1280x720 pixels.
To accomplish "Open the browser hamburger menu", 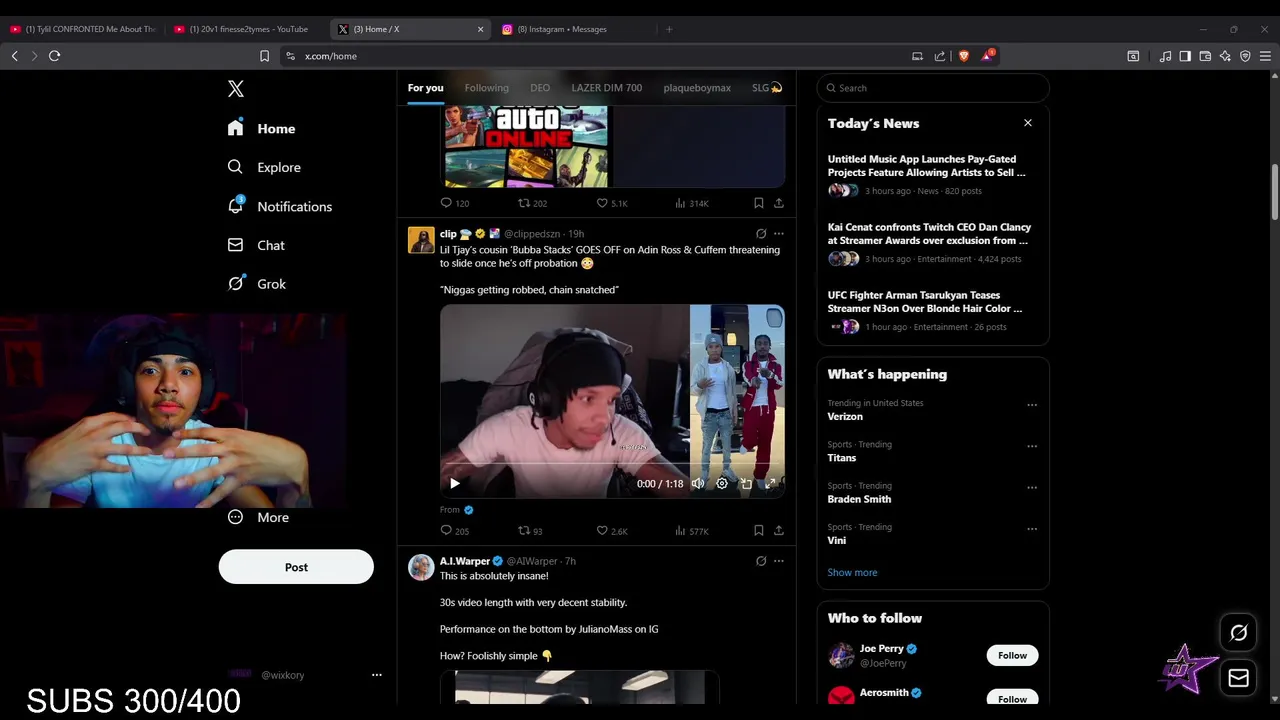I will (1265, 56).
